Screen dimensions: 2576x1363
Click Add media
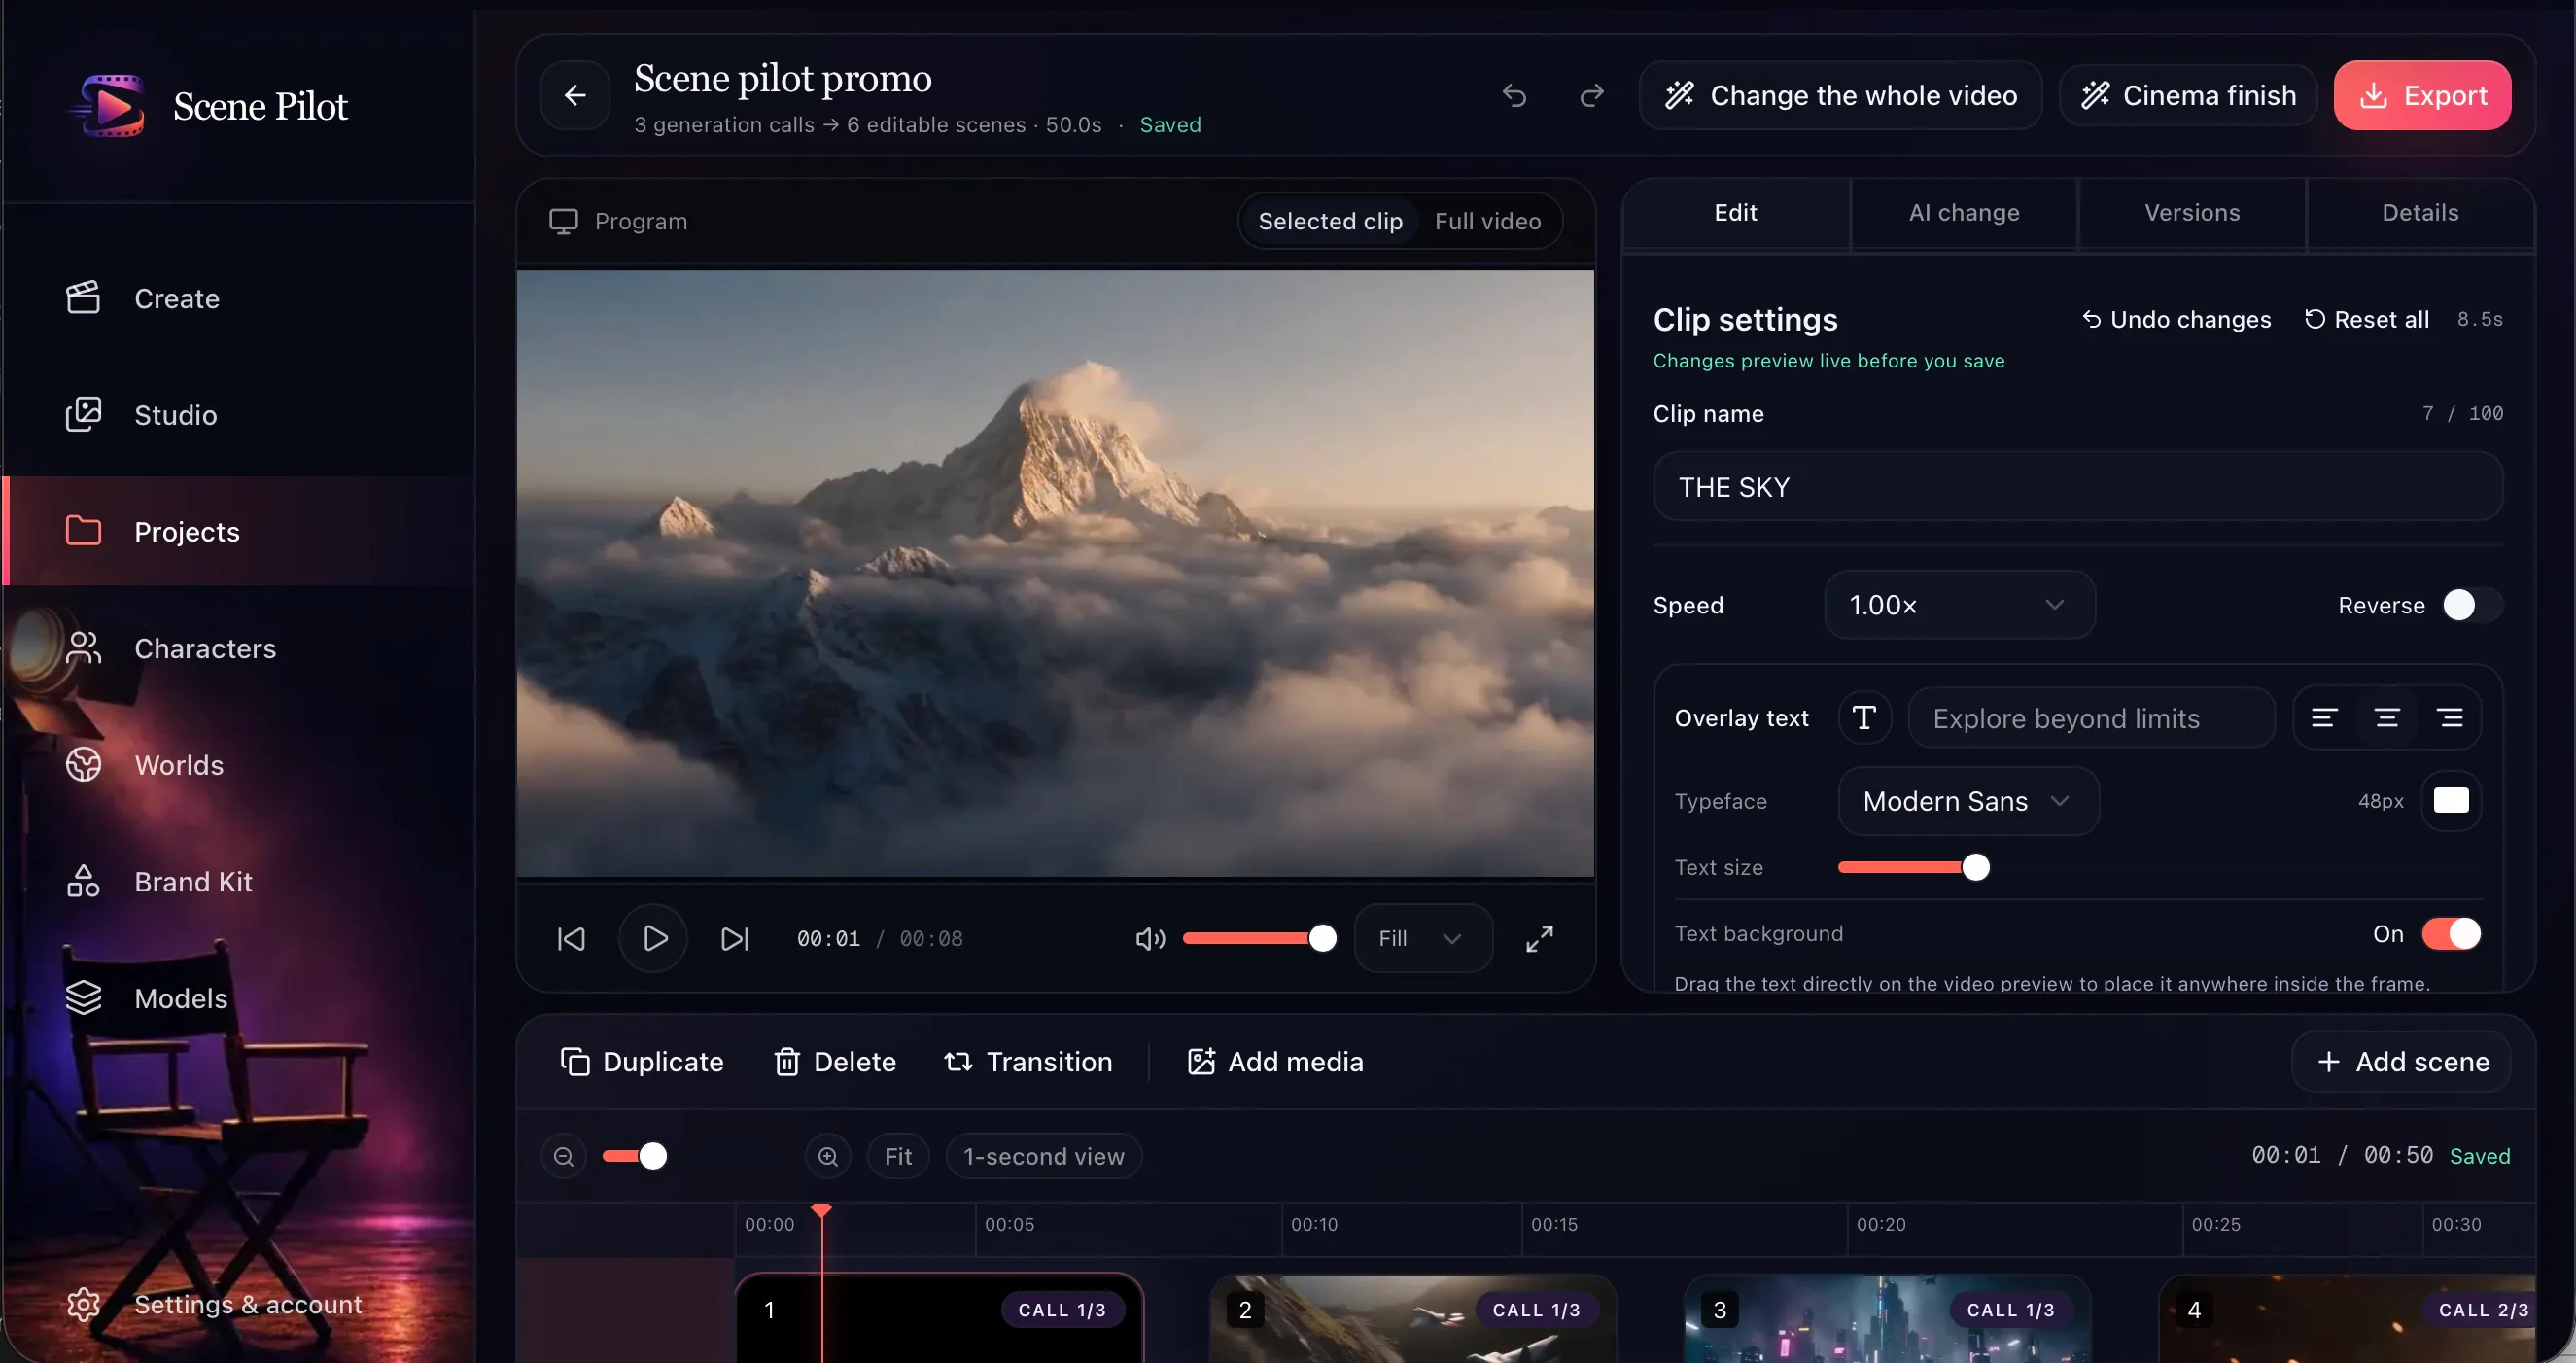pyautogui.click(x=1275, y=1062)
